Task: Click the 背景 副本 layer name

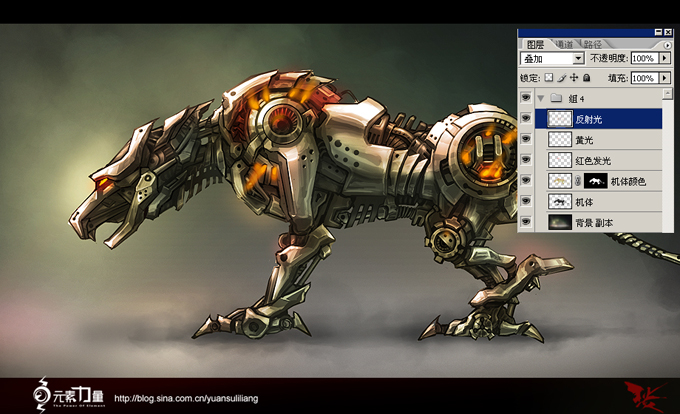Action: (x=594, y=223)
